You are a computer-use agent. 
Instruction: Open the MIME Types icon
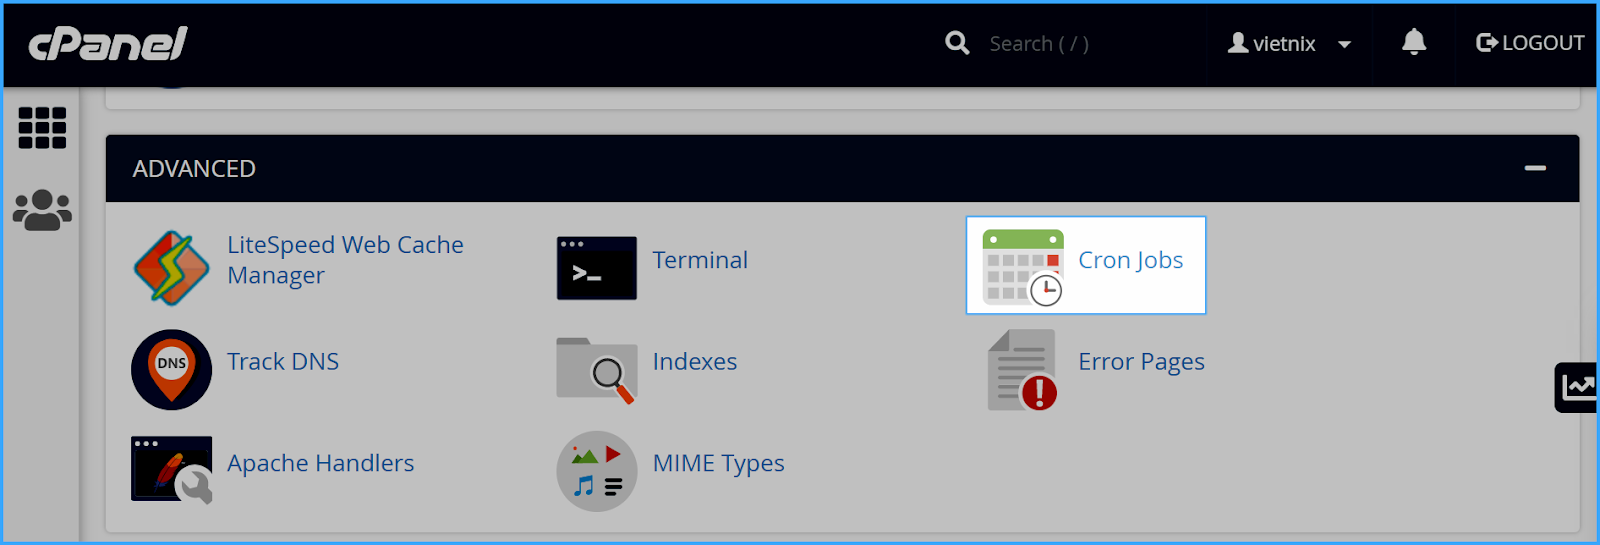597,471
